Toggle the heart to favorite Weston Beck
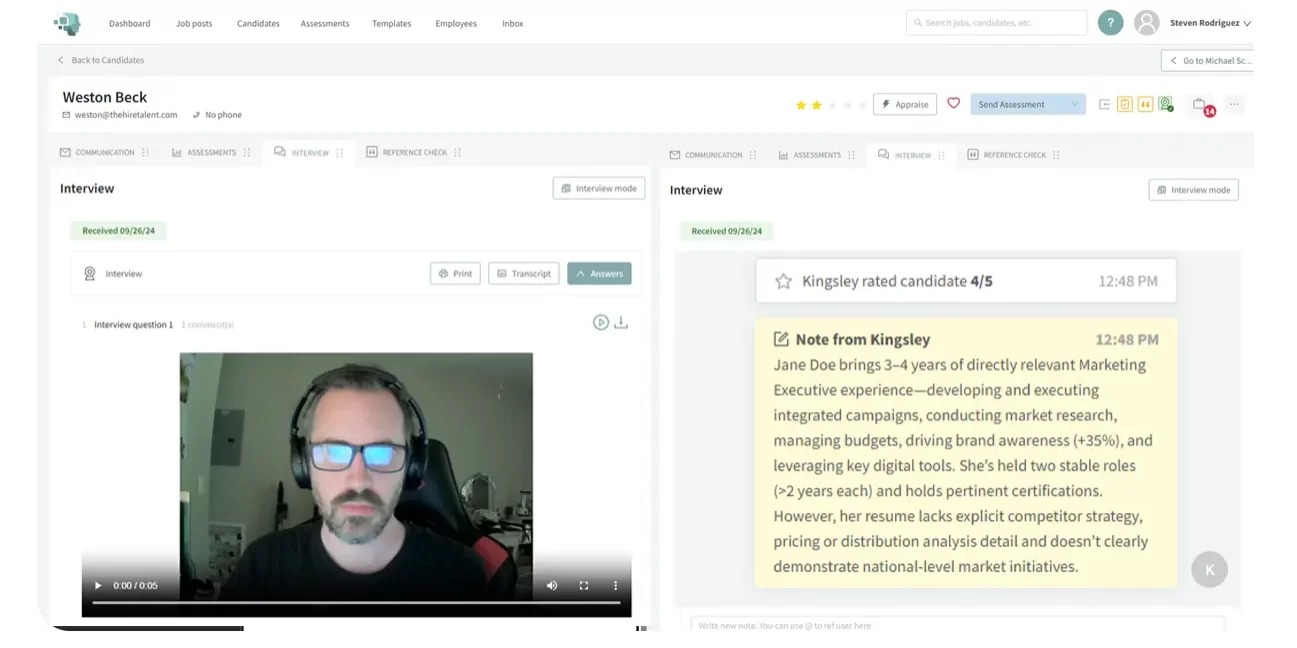Image resolution: width=1297 pixels, height=648 pixels. pyautogui.click(x=953, y=103)
